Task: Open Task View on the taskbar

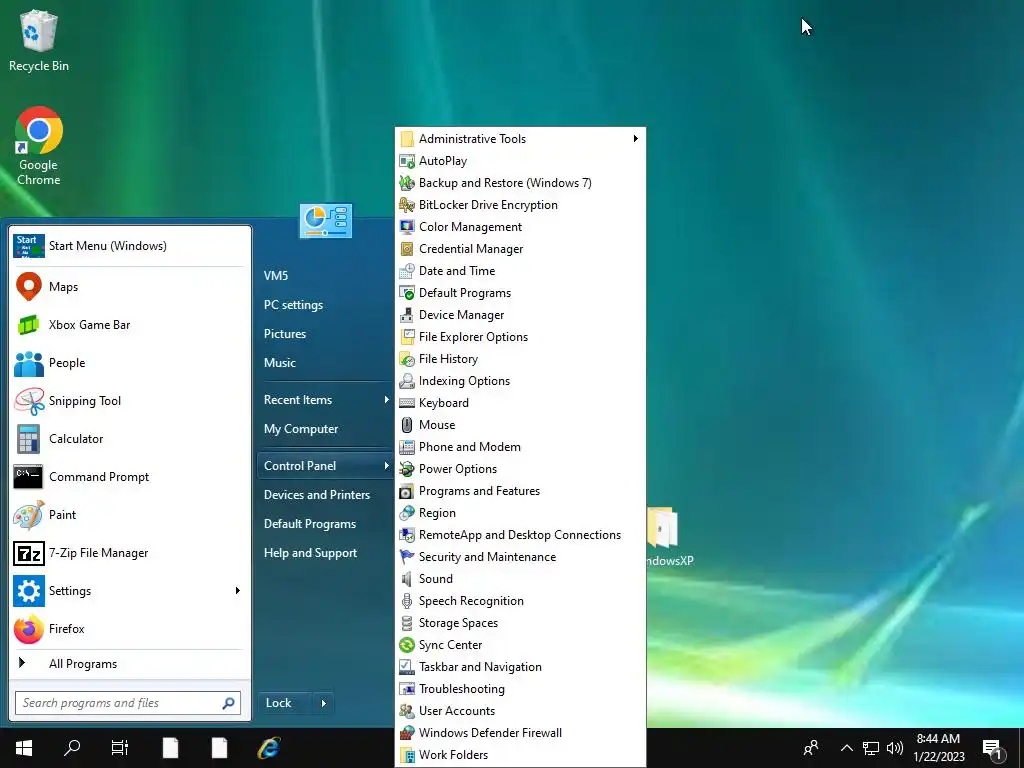Action: (120, 748)
